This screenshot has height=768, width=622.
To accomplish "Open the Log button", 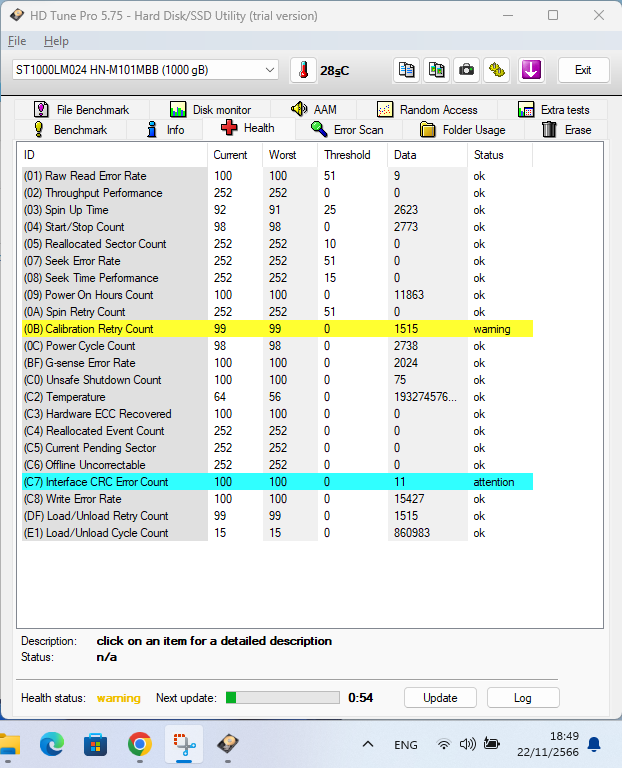I will (523, 697).
